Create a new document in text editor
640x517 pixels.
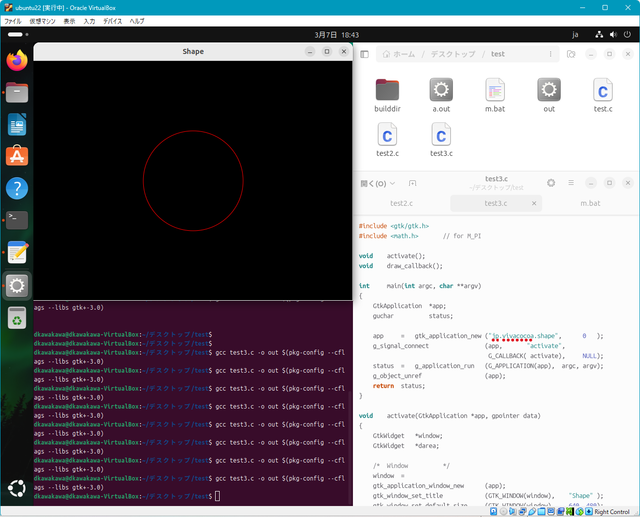[x=412, y=184]
